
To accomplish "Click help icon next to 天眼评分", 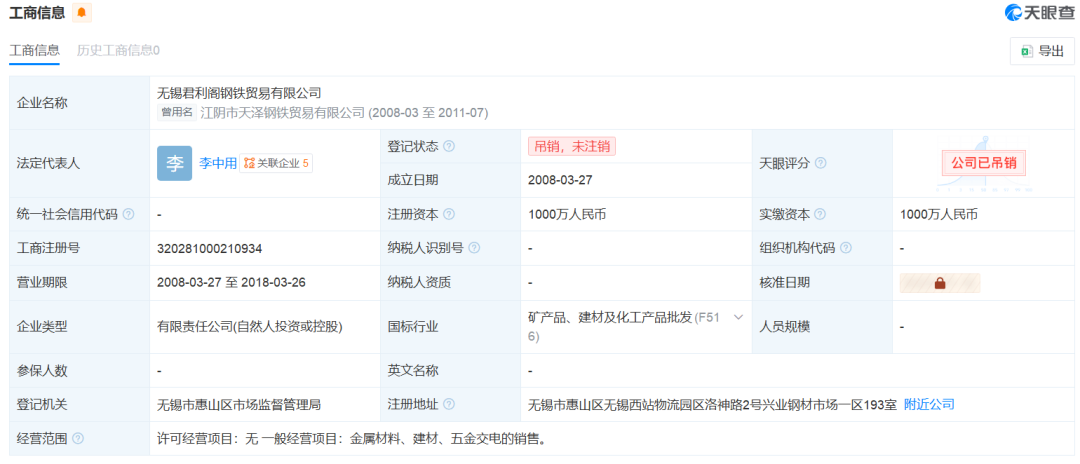I will pyautogui.click(x=820, y=164).
